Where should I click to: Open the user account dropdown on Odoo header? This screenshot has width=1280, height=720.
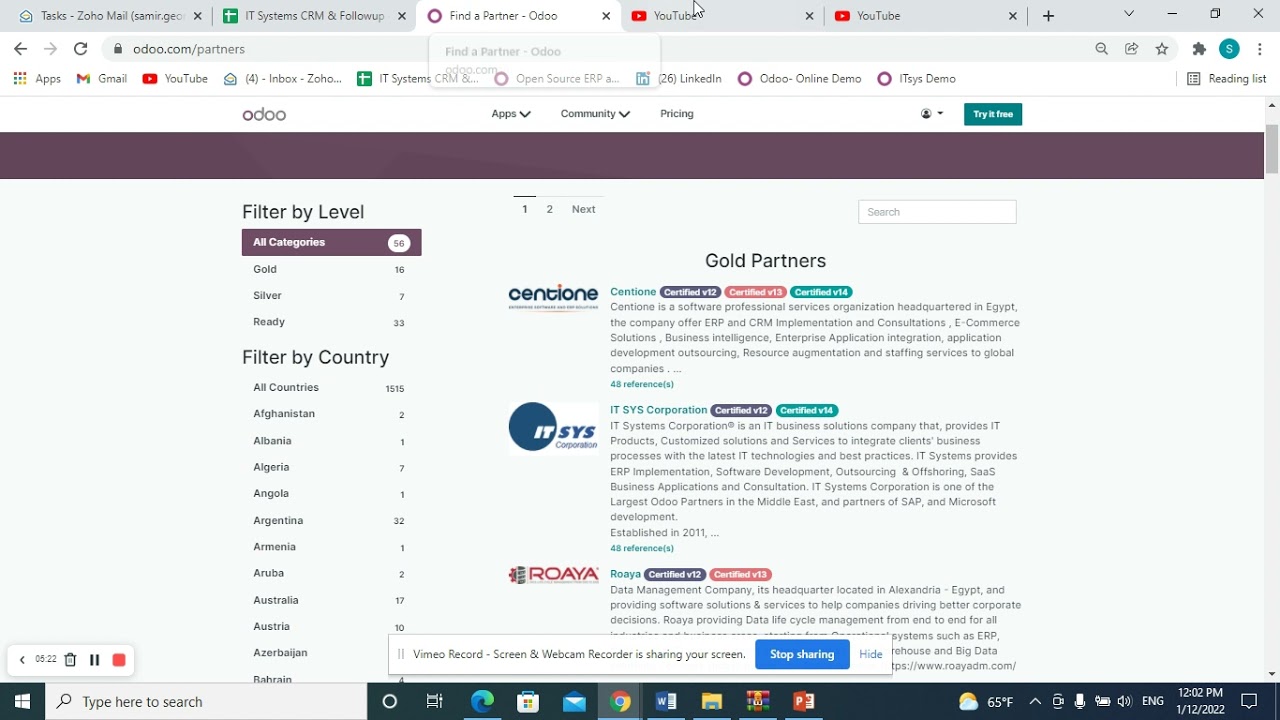(x=932, y=114)
